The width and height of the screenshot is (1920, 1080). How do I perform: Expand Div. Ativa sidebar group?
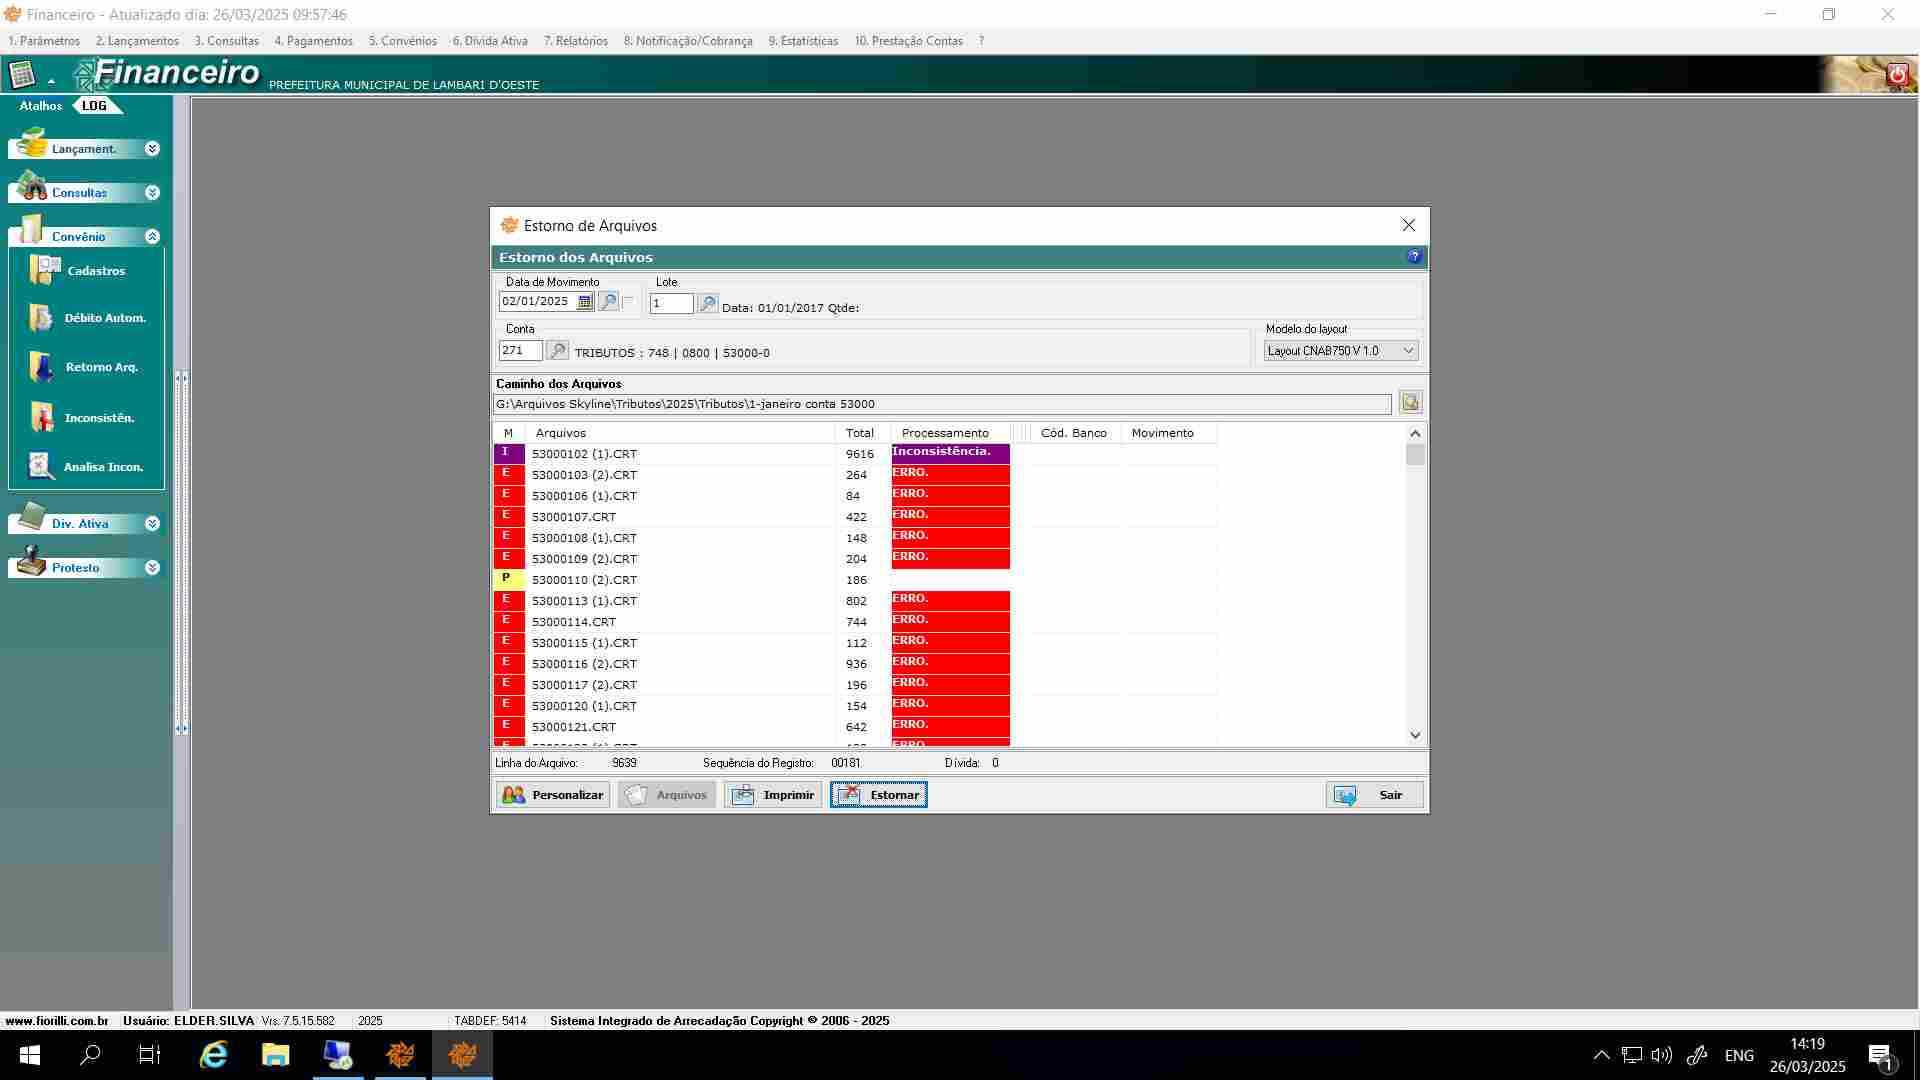[x=152, y=524]
